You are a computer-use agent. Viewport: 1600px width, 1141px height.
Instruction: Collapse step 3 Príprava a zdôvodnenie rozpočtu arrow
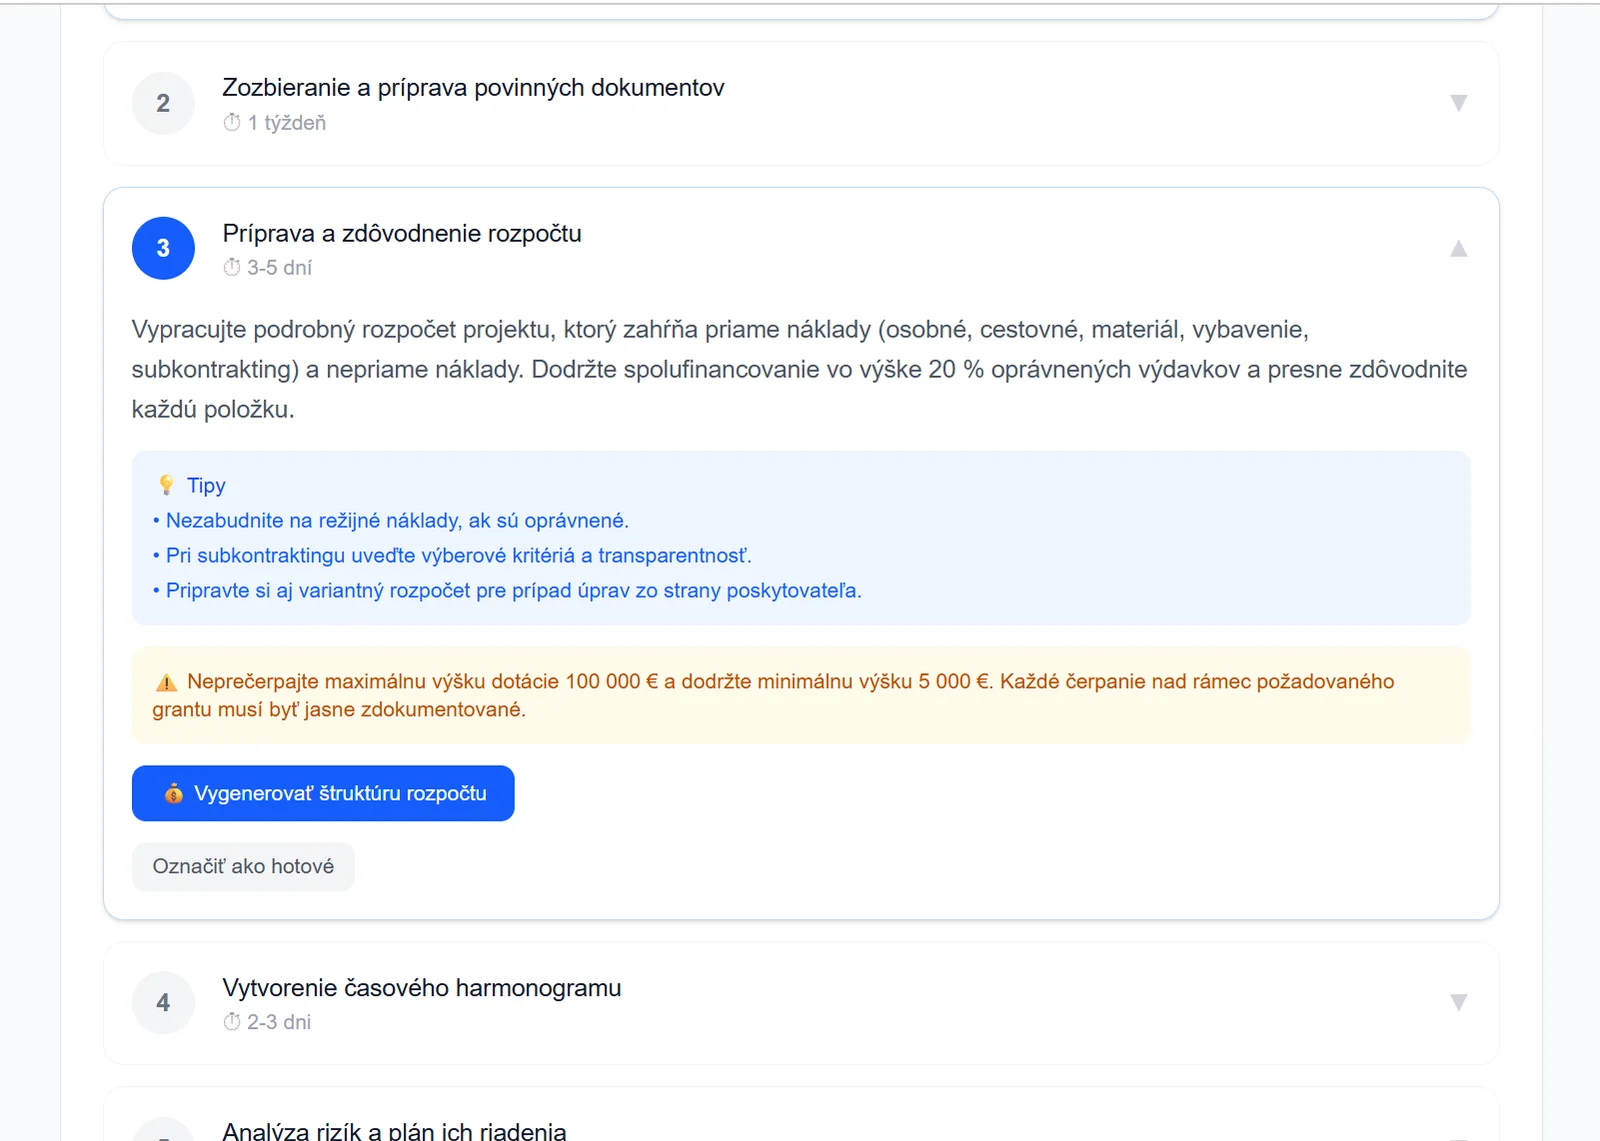click(1458, 248)
